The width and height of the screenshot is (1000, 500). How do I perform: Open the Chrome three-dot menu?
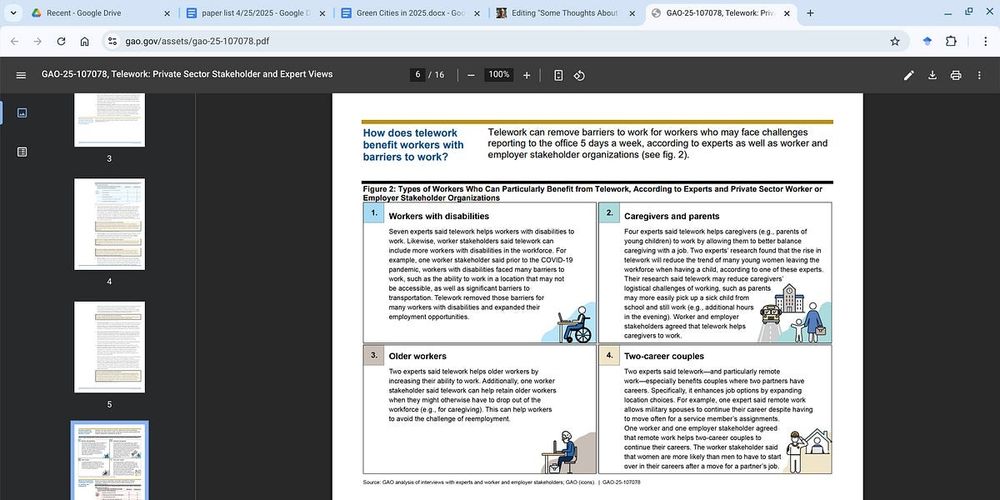[x=986, y=41]
